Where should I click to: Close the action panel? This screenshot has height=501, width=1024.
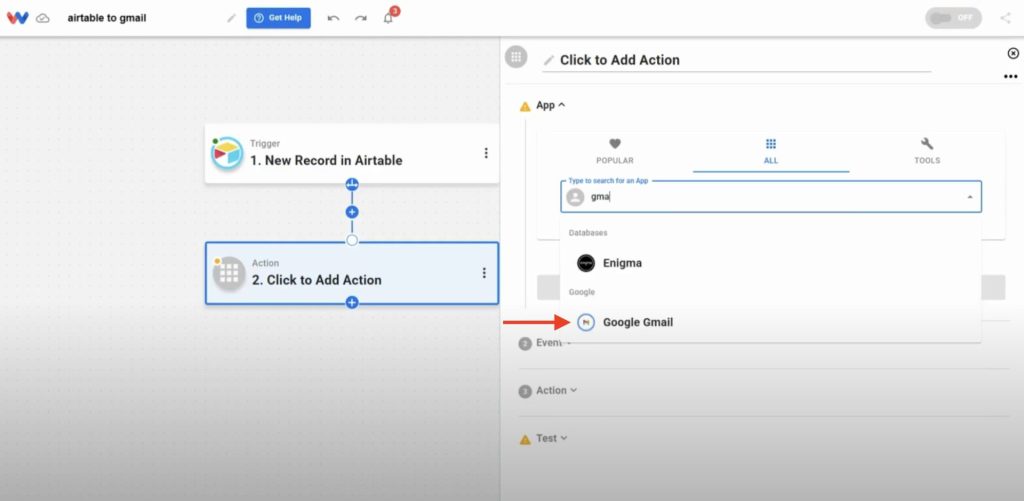point(1013,54)
